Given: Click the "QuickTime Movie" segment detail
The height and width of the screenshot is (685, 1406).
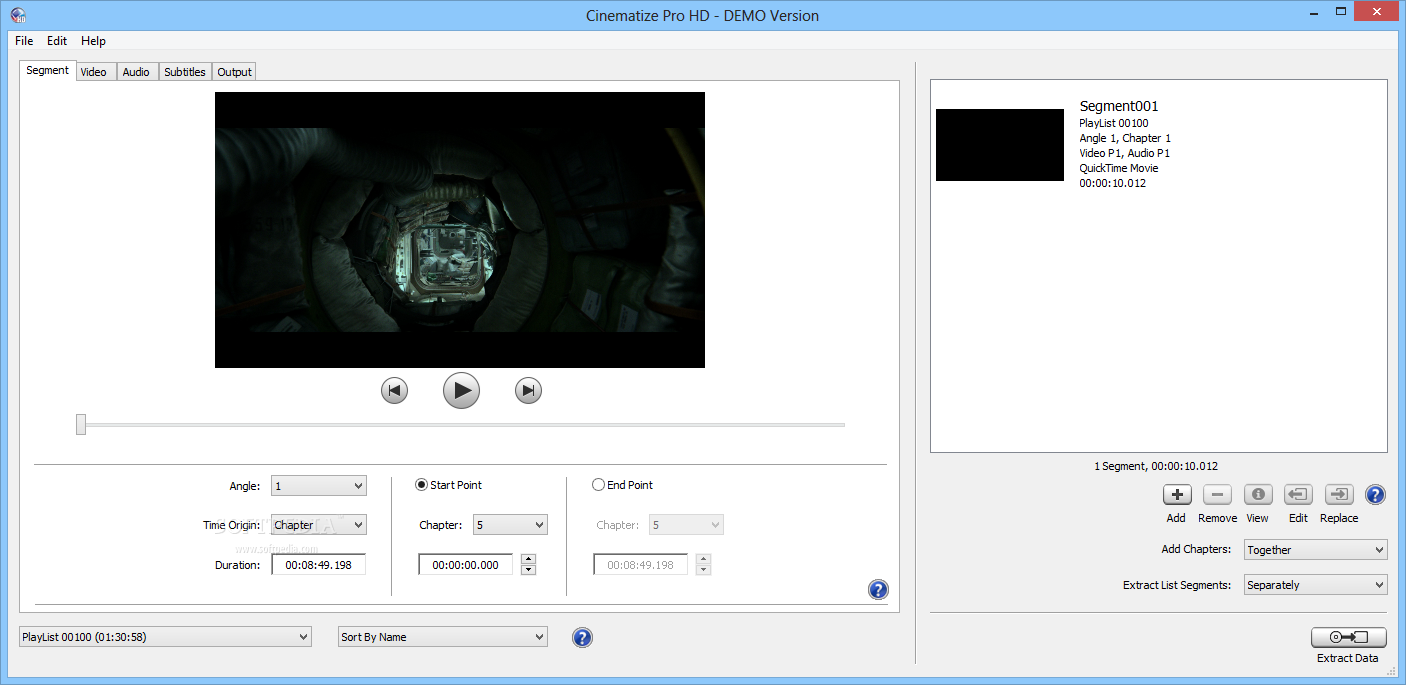Looking at the screenshot, I should coord(1119,168).
